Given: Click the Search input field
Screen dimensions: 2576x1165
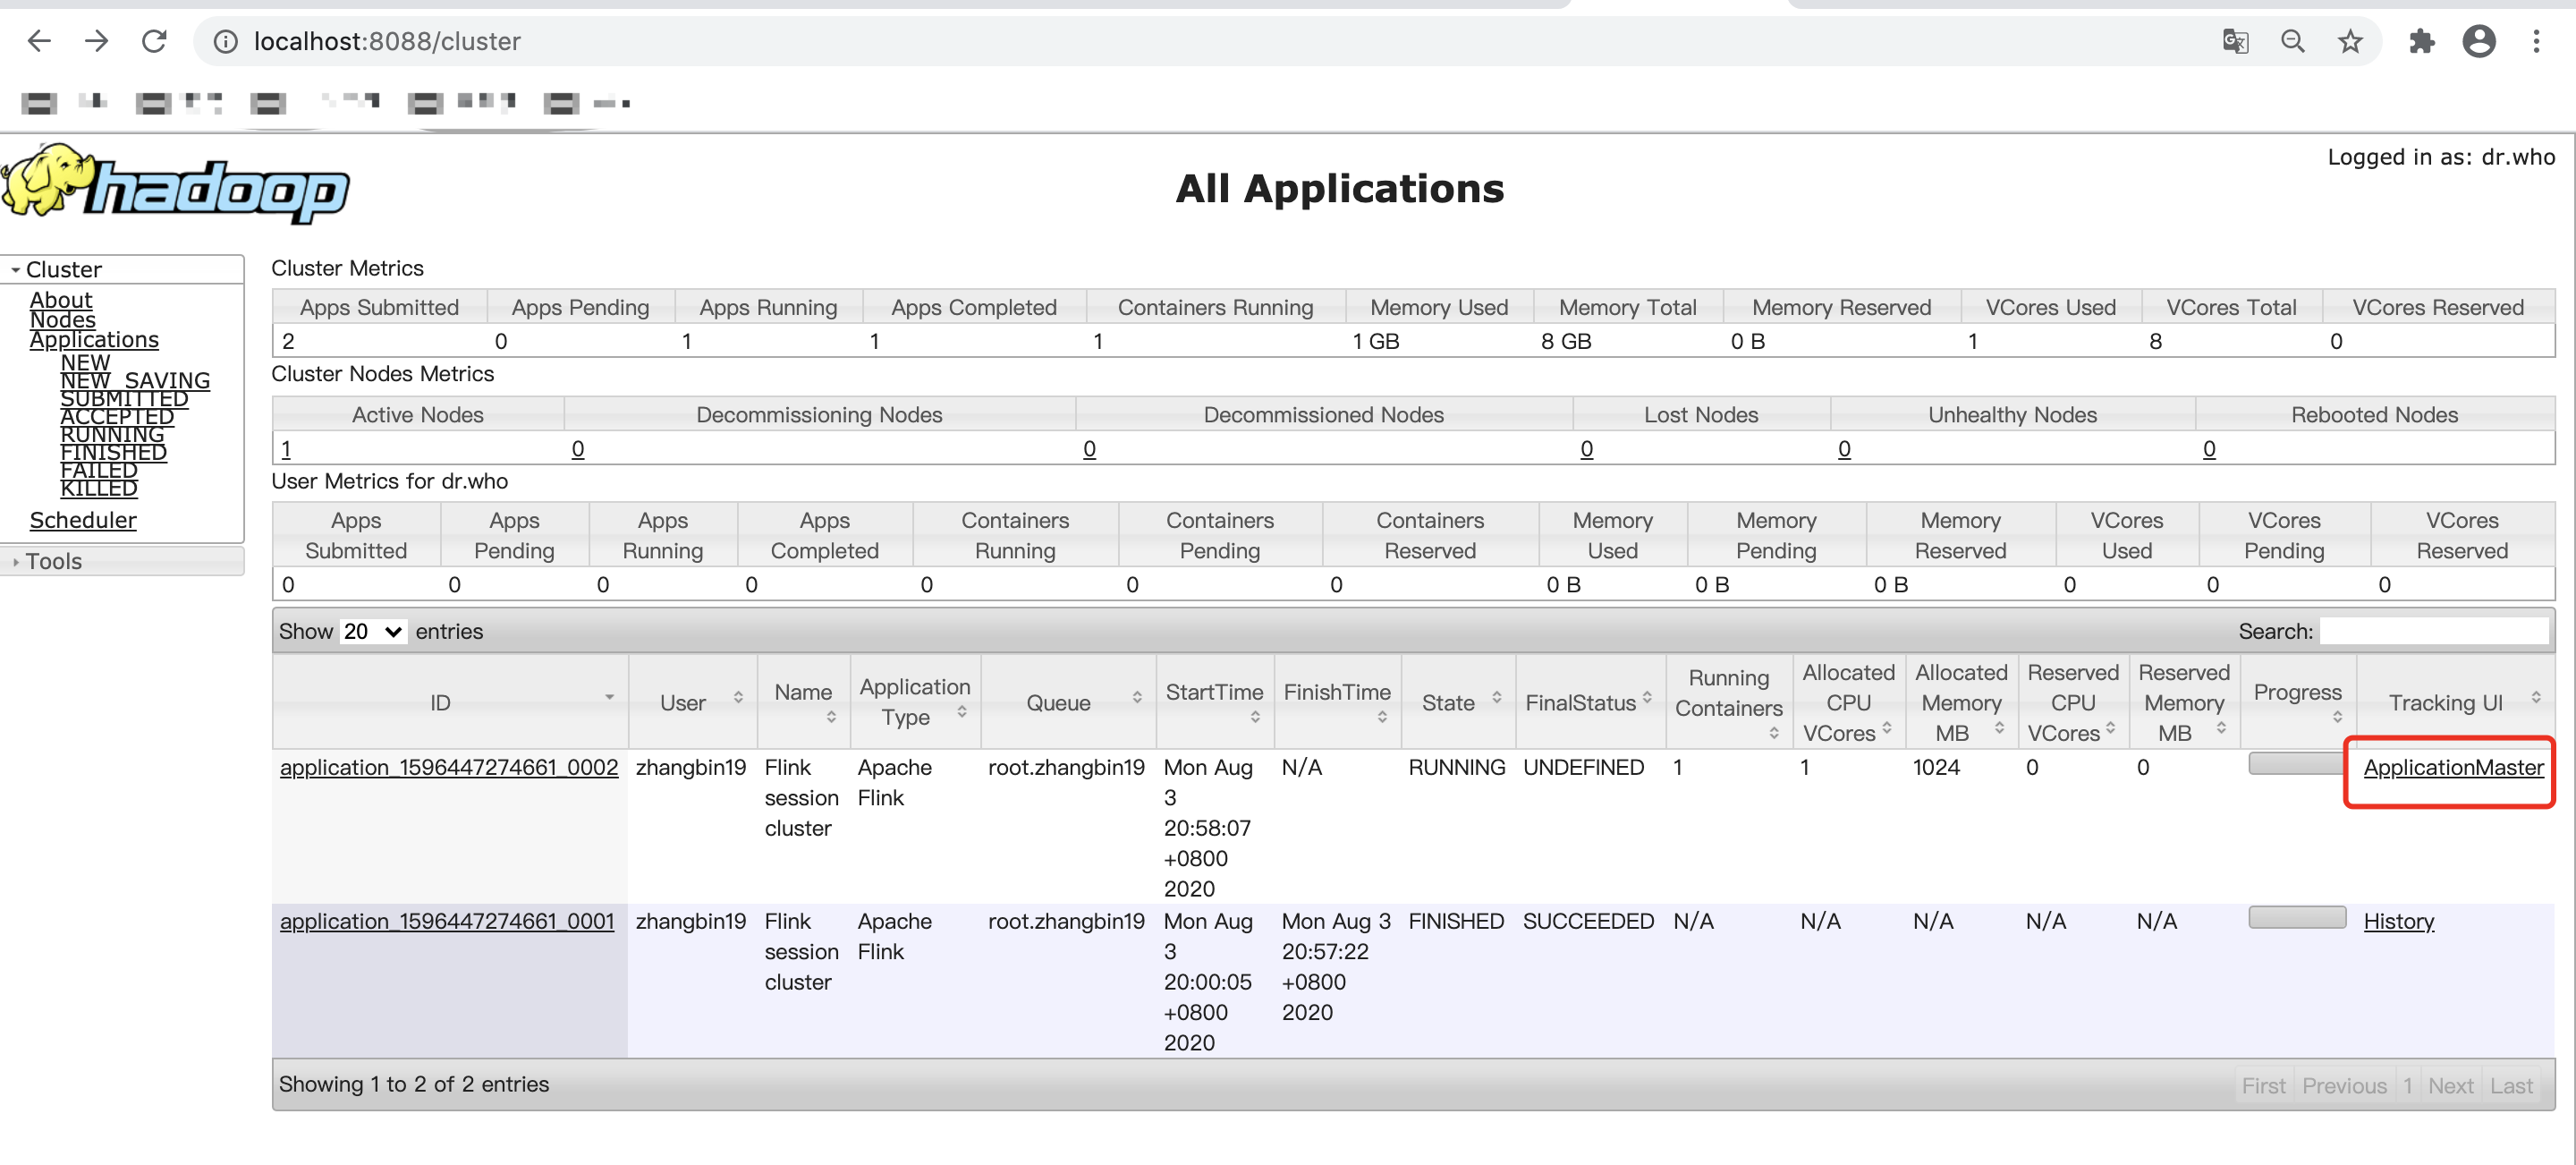Looking at the screenshot, I should (x=2433, y=631).
